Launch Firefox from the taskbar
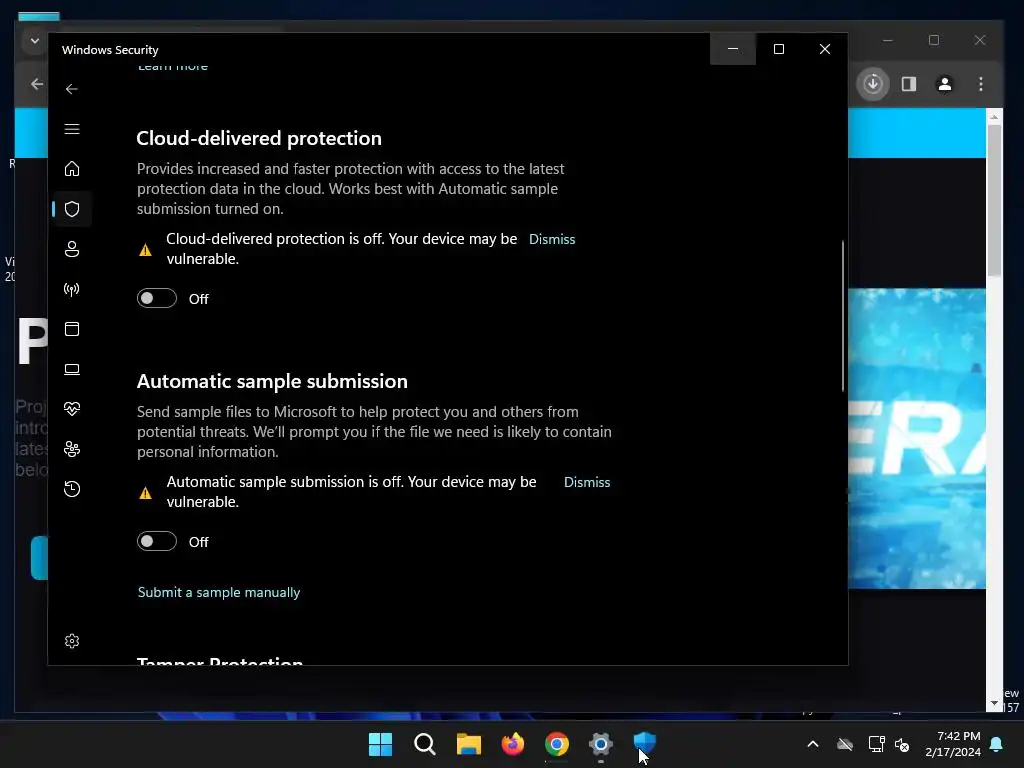1024x768 pixels. click(513, 744)
